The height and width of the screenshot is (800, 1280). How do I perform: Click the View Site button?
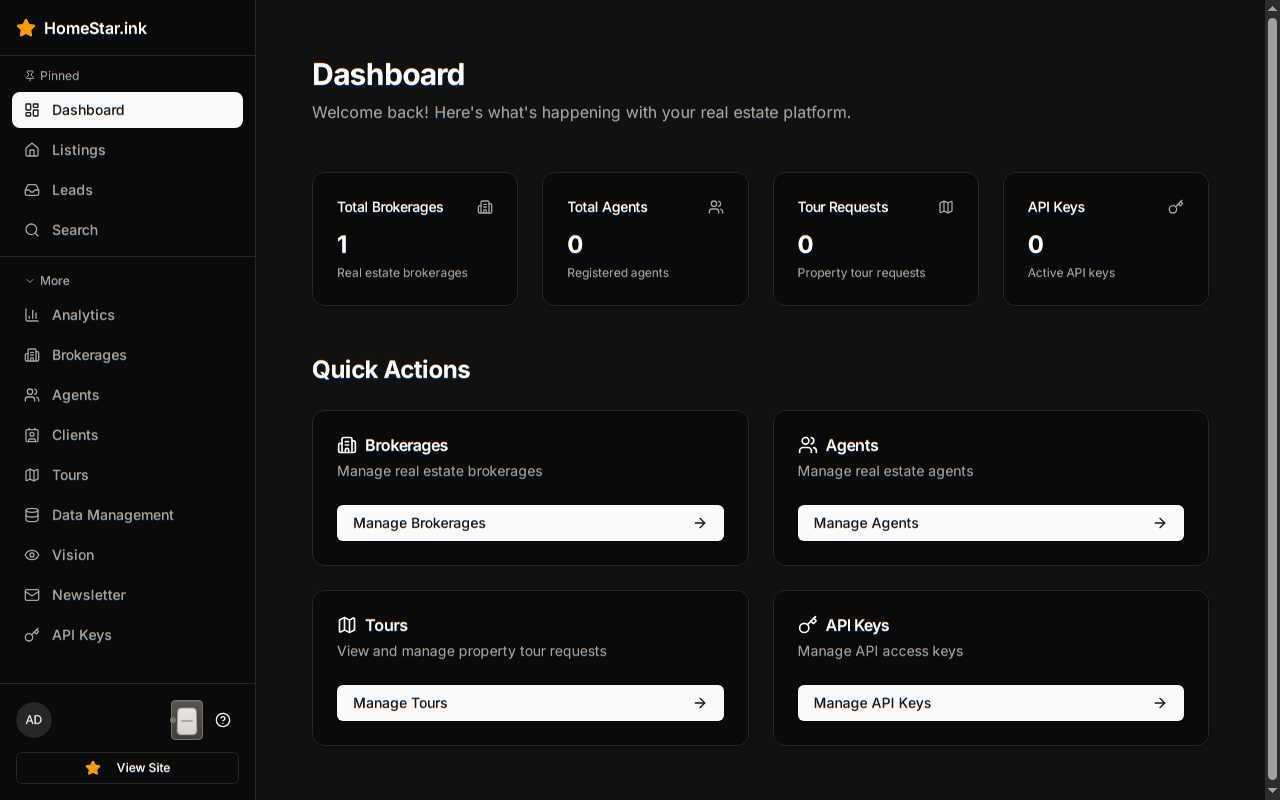coord(127,768)
